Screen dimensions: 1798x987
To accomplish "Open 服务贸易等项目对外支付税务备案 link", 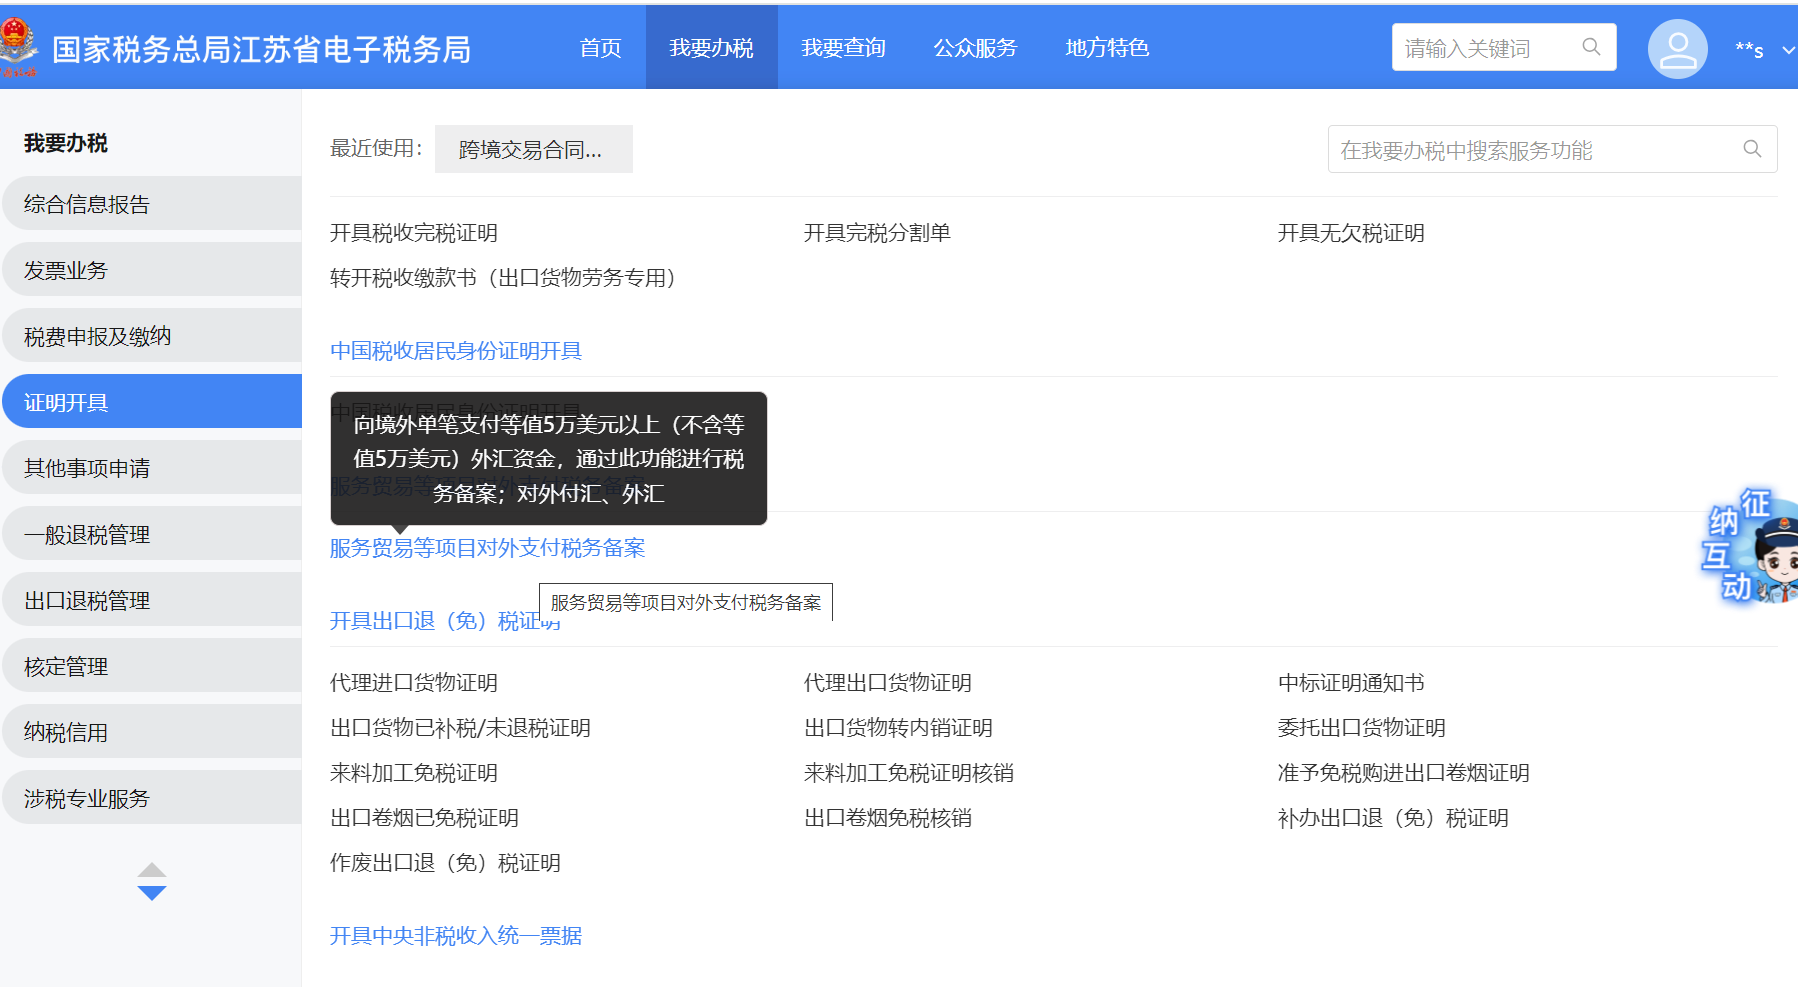I will click(x=487, y=548).
